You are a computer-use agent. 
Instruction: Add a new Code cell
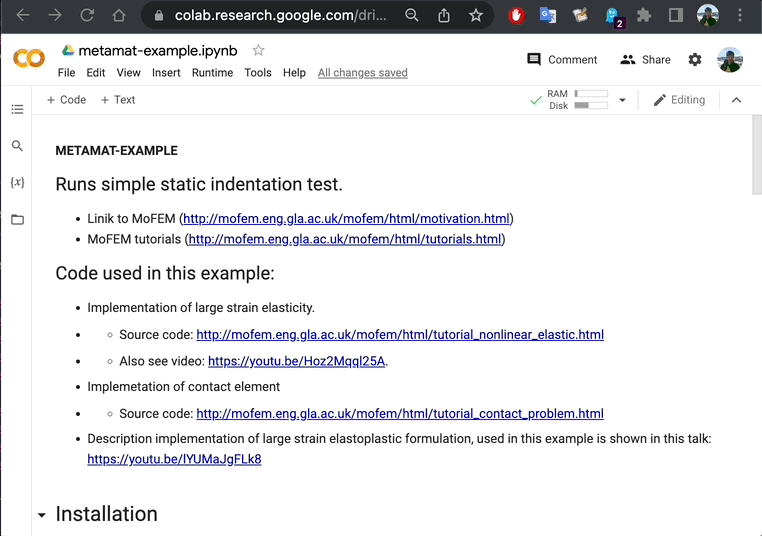tap(66, 100)
